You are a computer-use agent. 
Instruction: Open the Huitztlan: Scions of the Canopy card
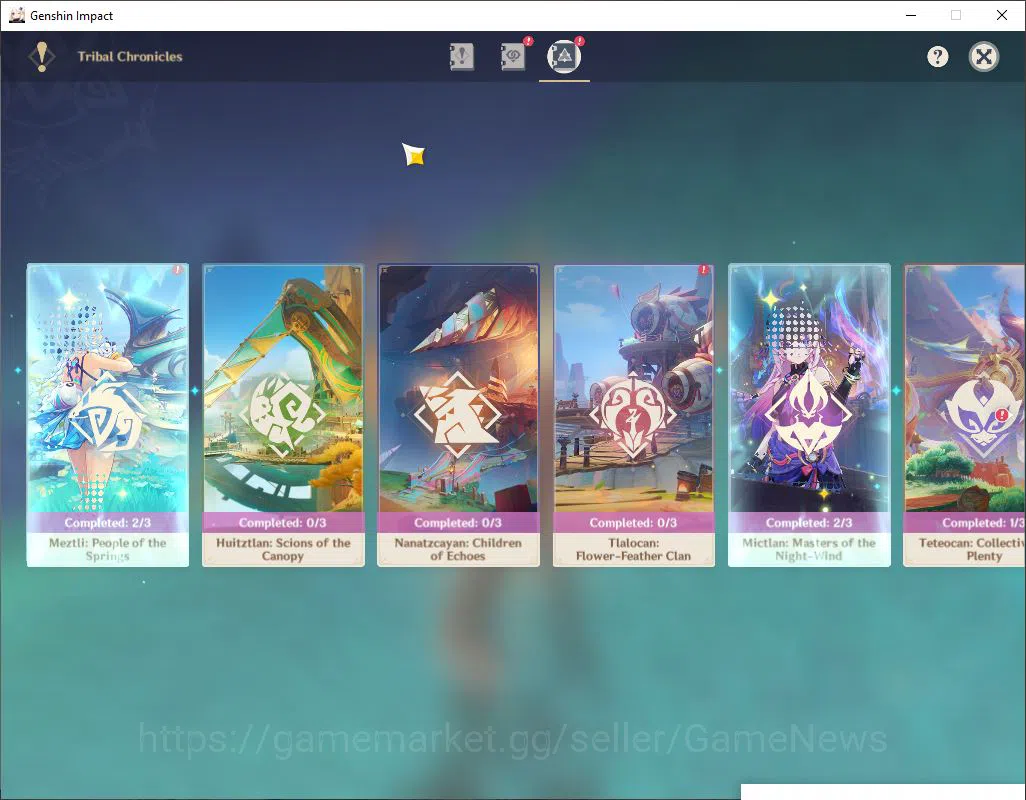tap(283, 415)
